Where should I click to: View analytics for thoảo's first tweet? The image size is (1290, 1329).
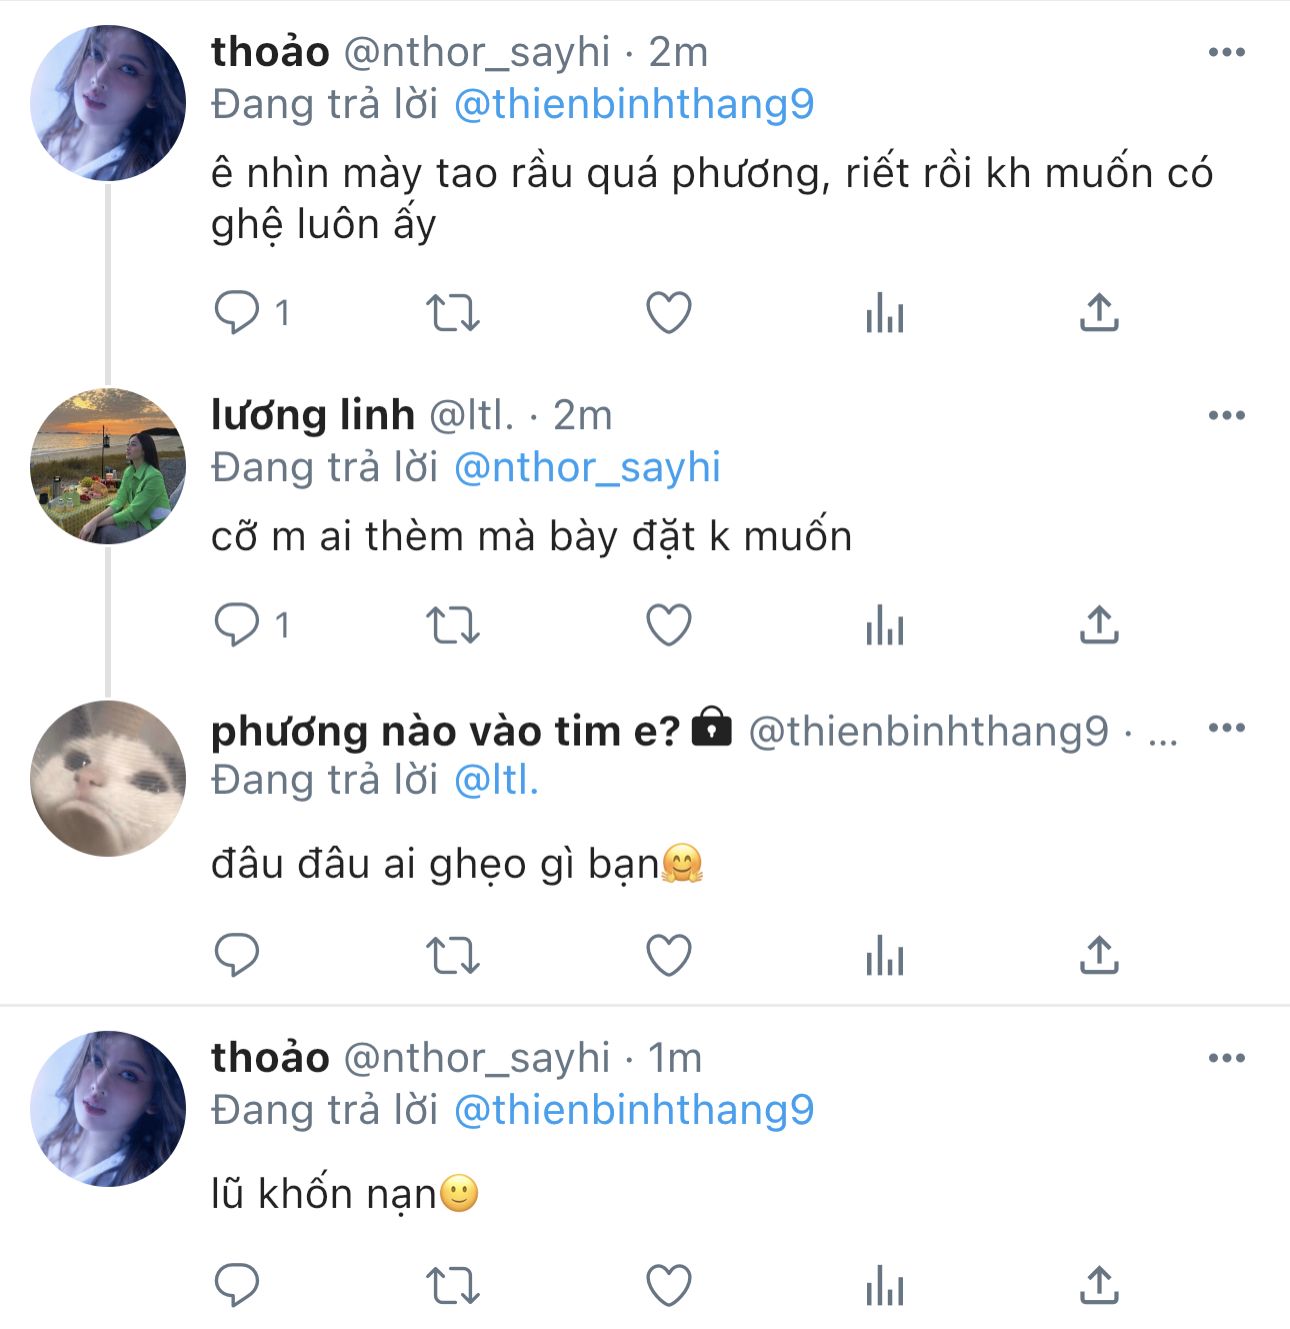click(885, 313)
